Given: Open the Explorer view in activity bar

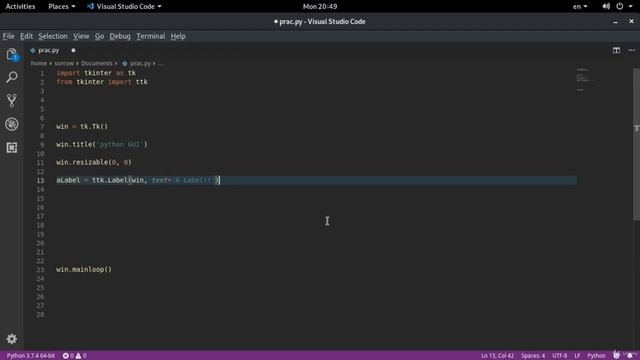Looking at the screenshot, I should pos(12,54).
